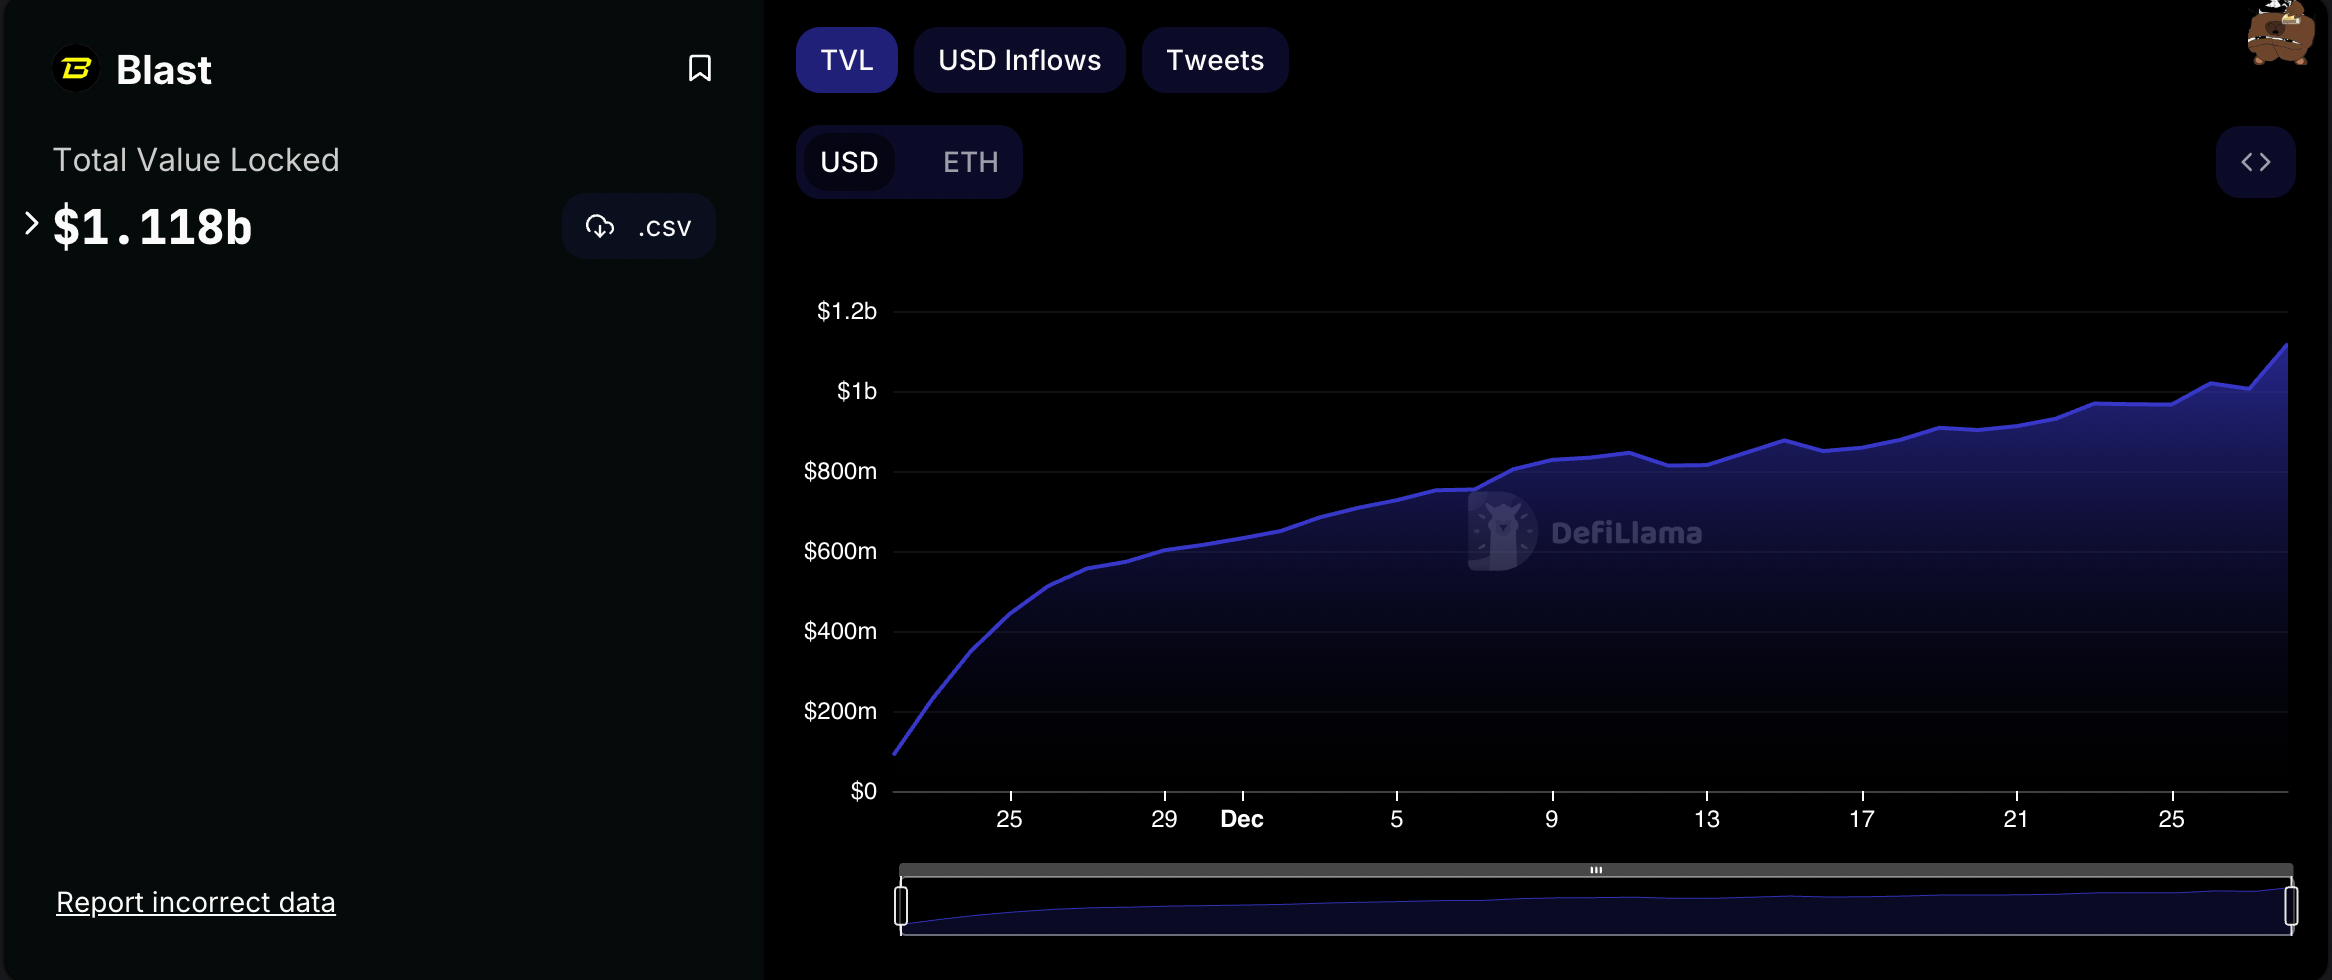Click the $1.118b TVL figure
The image size is (2332, 980).
[153, 226]
